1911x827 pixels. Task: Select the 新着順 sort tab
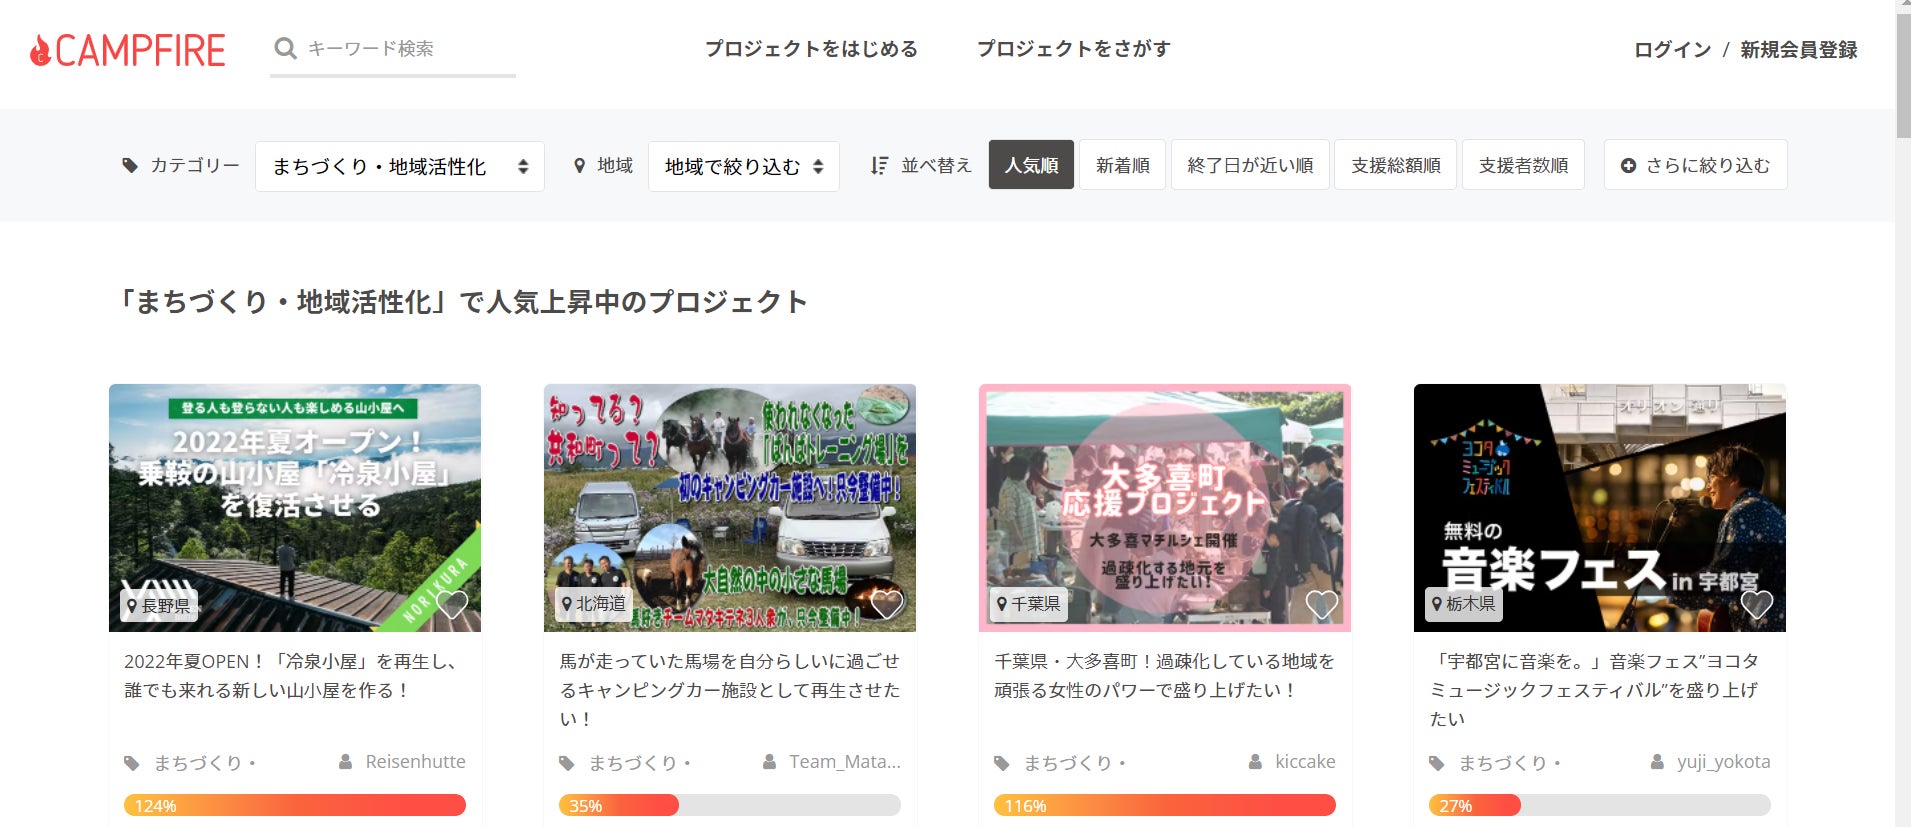pyautogui.click(x=1123, y=165)
